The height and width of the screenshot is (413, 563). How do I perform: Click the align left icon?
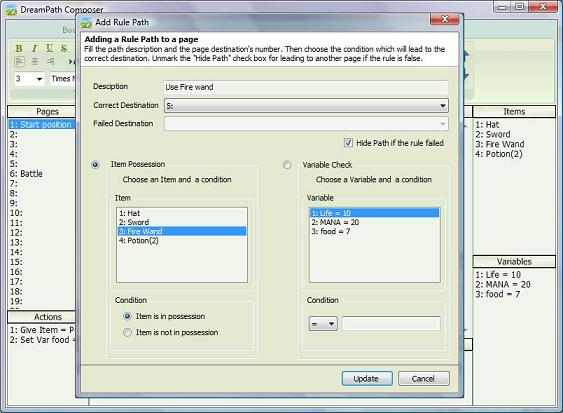coord(19,61)
